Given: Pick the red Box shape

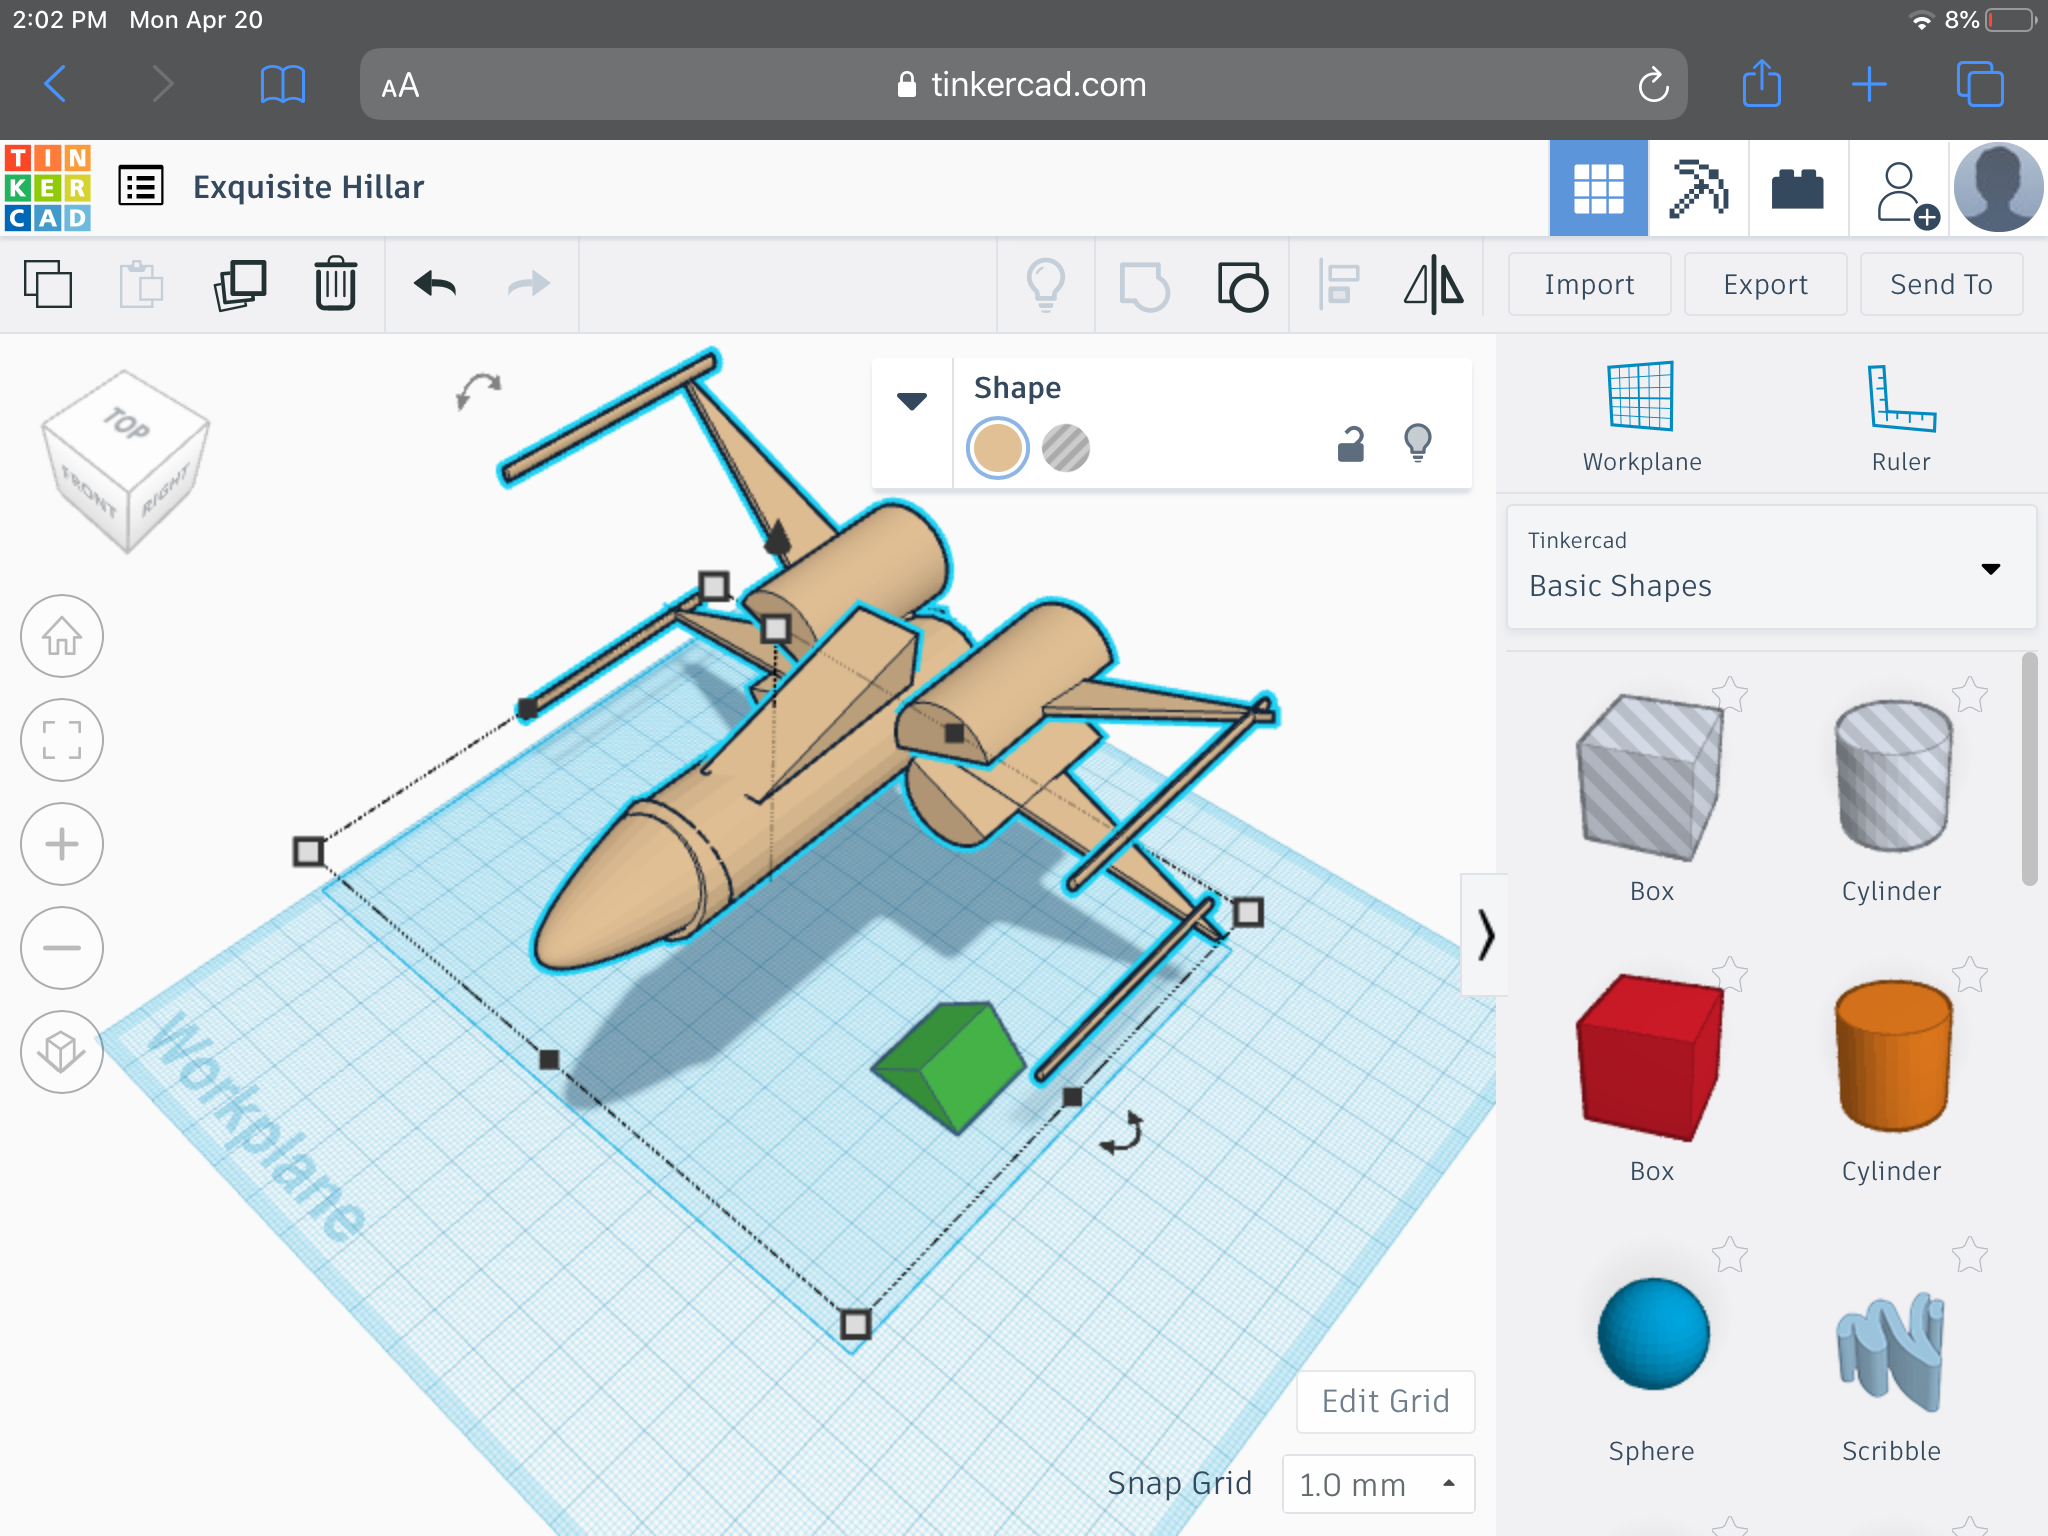Looking at the screenshot, I should [x=1650, y=1058].
